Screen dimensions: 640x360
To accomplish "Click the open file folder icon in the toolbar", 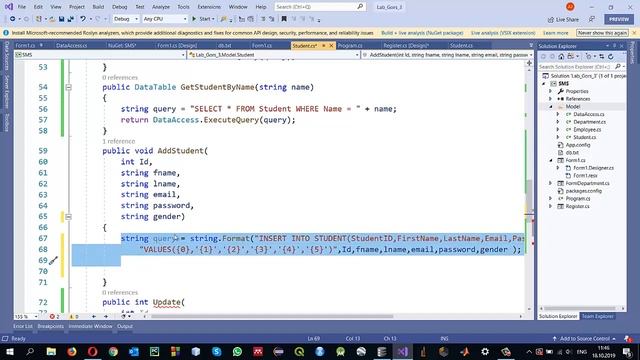I will 52,19.
